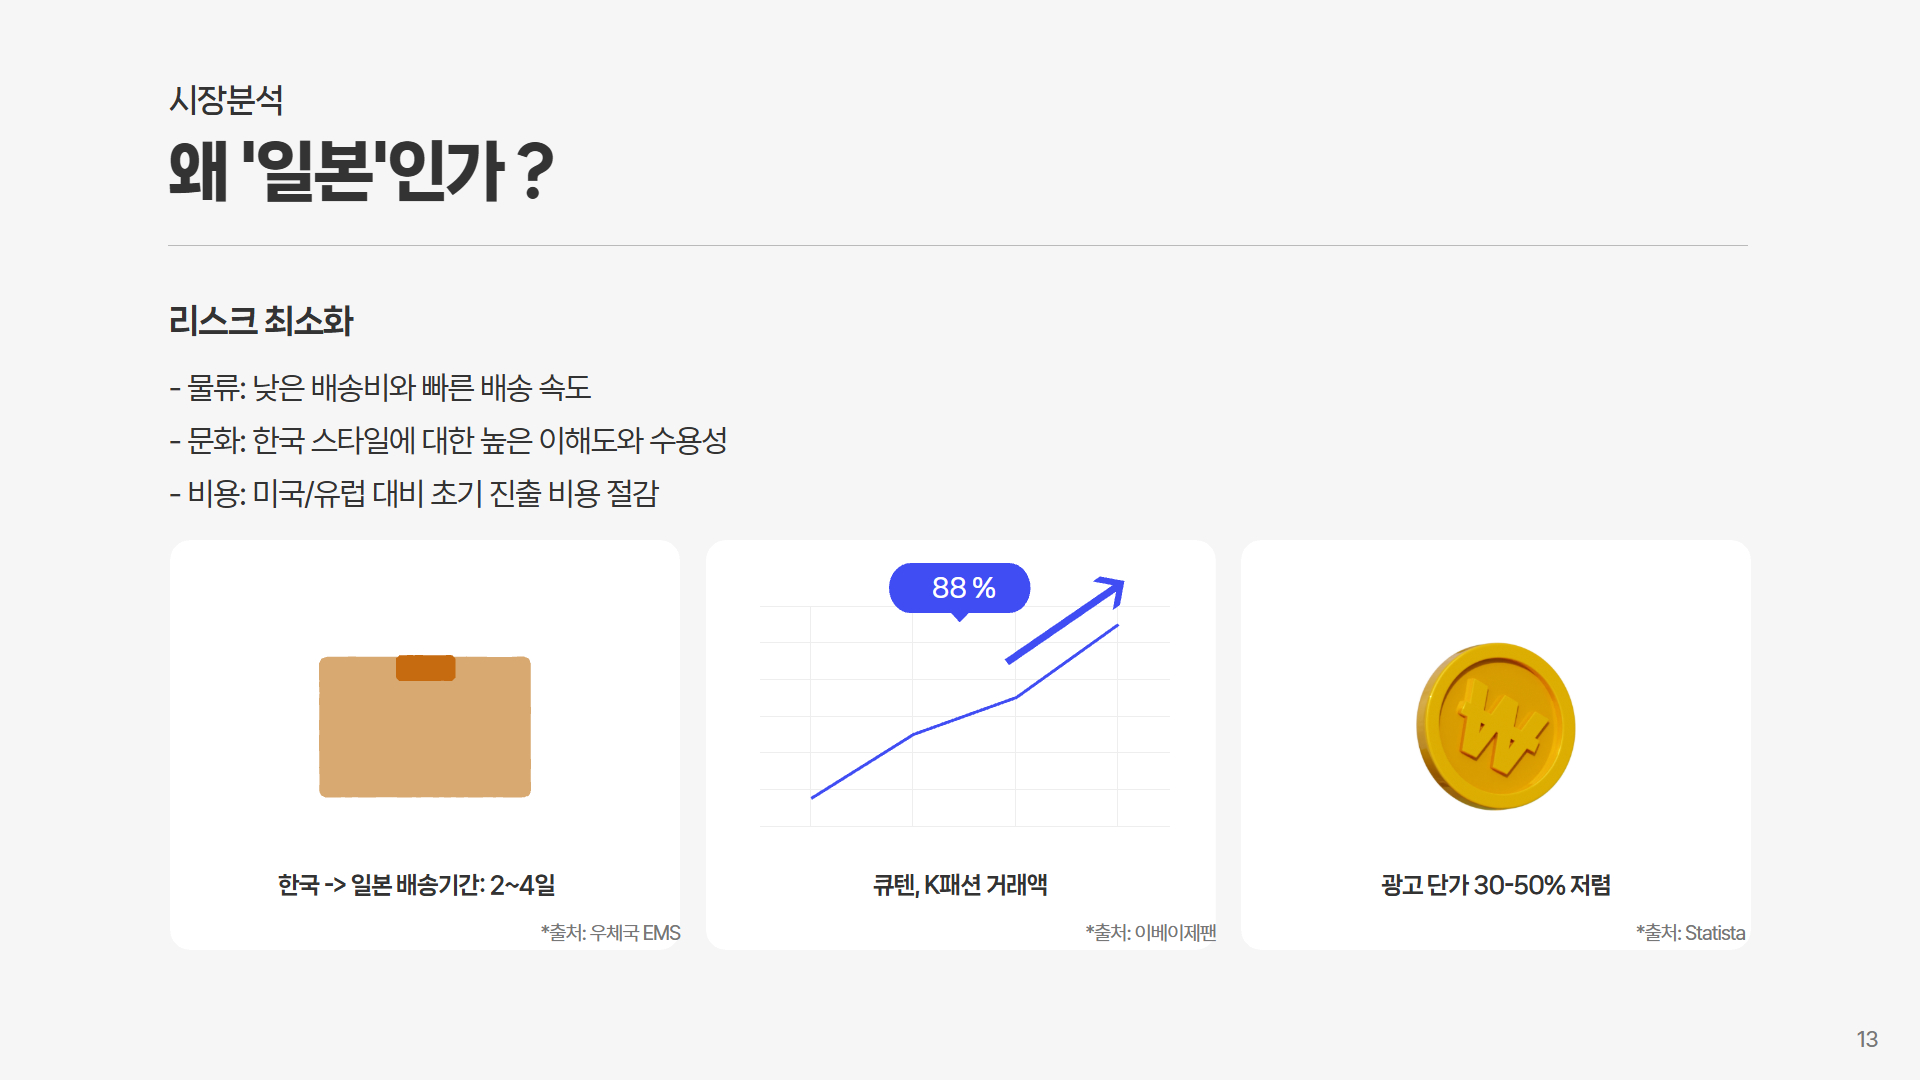Click the slide page number 13
The image size is (1920, 1080).
click(1867, 1039)
